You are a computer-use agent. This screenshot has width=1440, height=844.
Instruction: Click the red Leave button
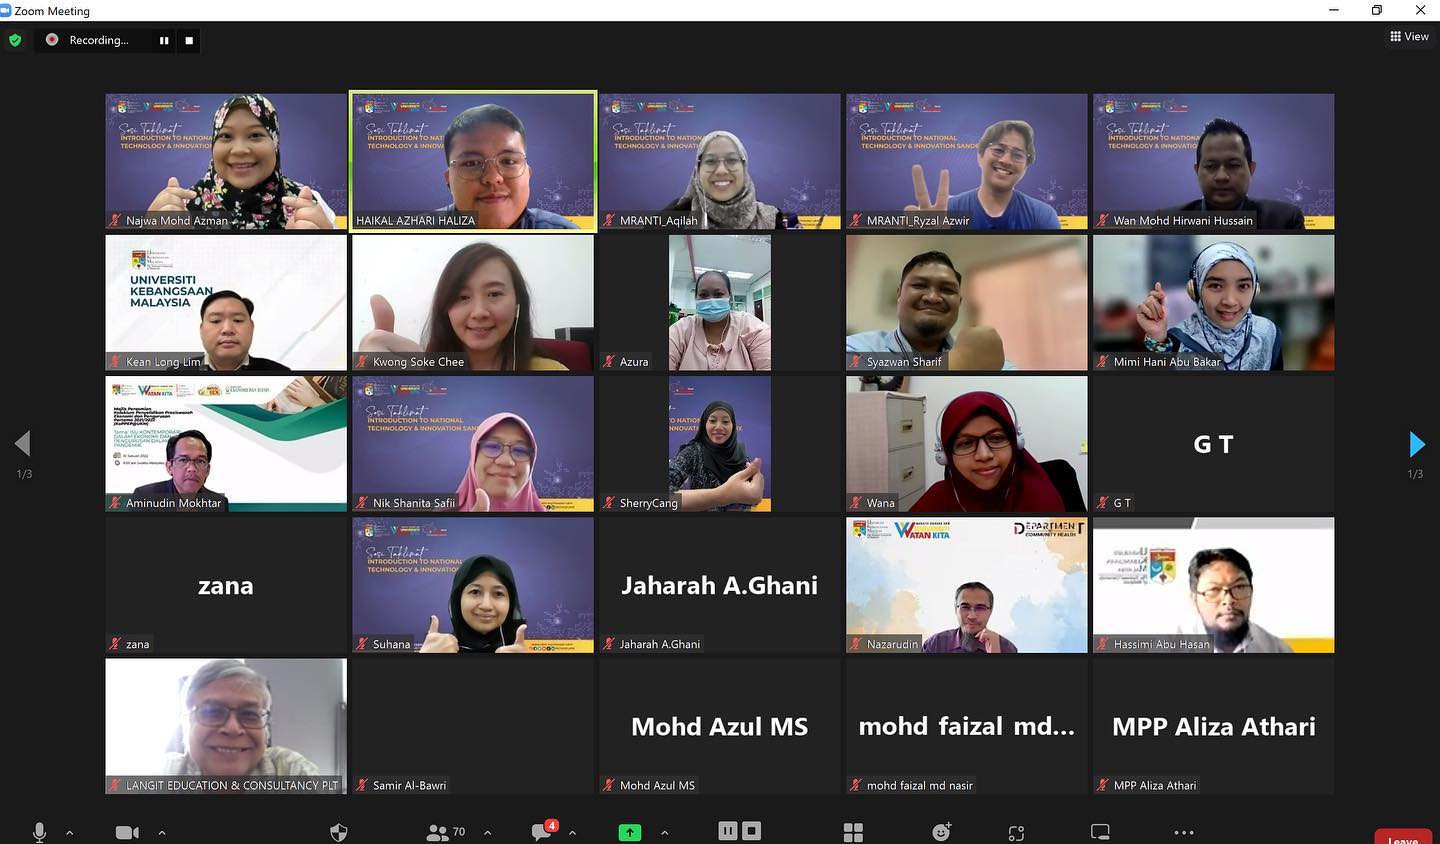coord(1402,838)
